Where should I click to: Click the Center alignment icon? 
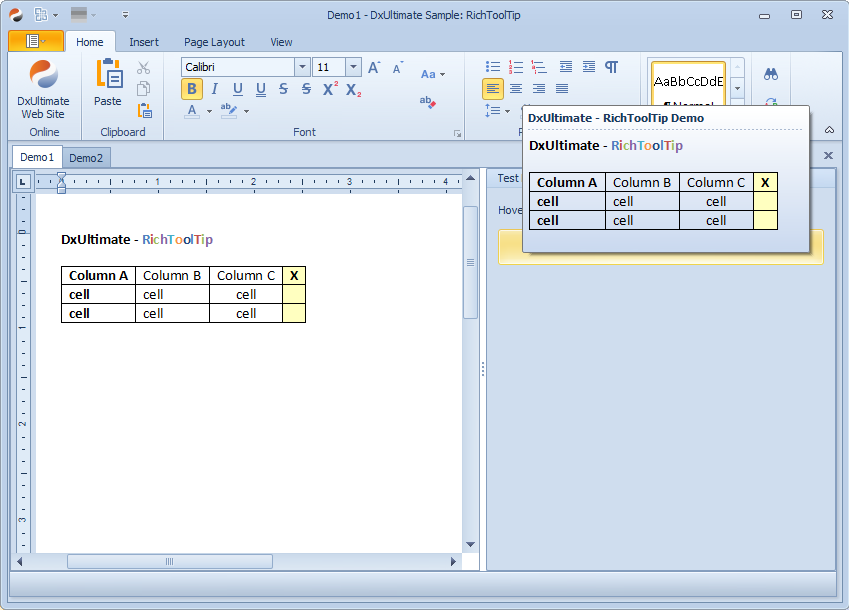(x=516, y=89)
